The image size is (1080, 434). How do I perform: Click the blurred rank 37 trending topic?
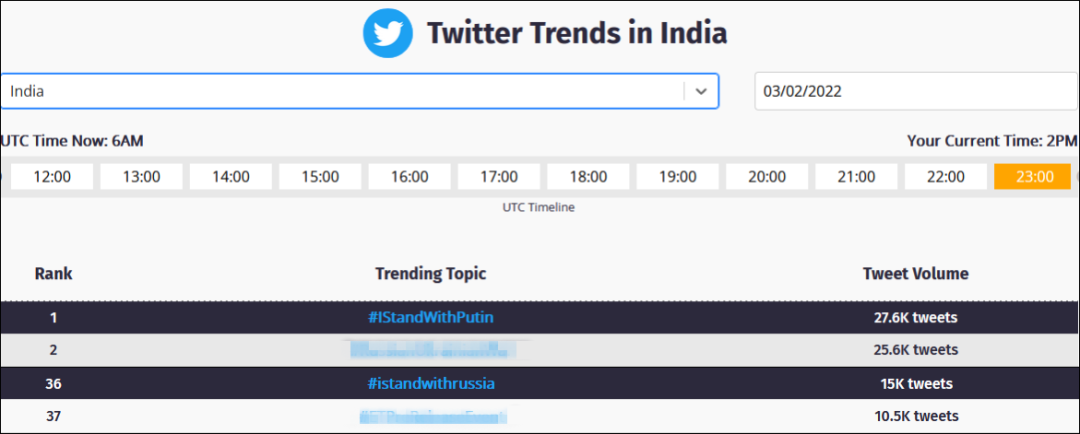[433, 416]
